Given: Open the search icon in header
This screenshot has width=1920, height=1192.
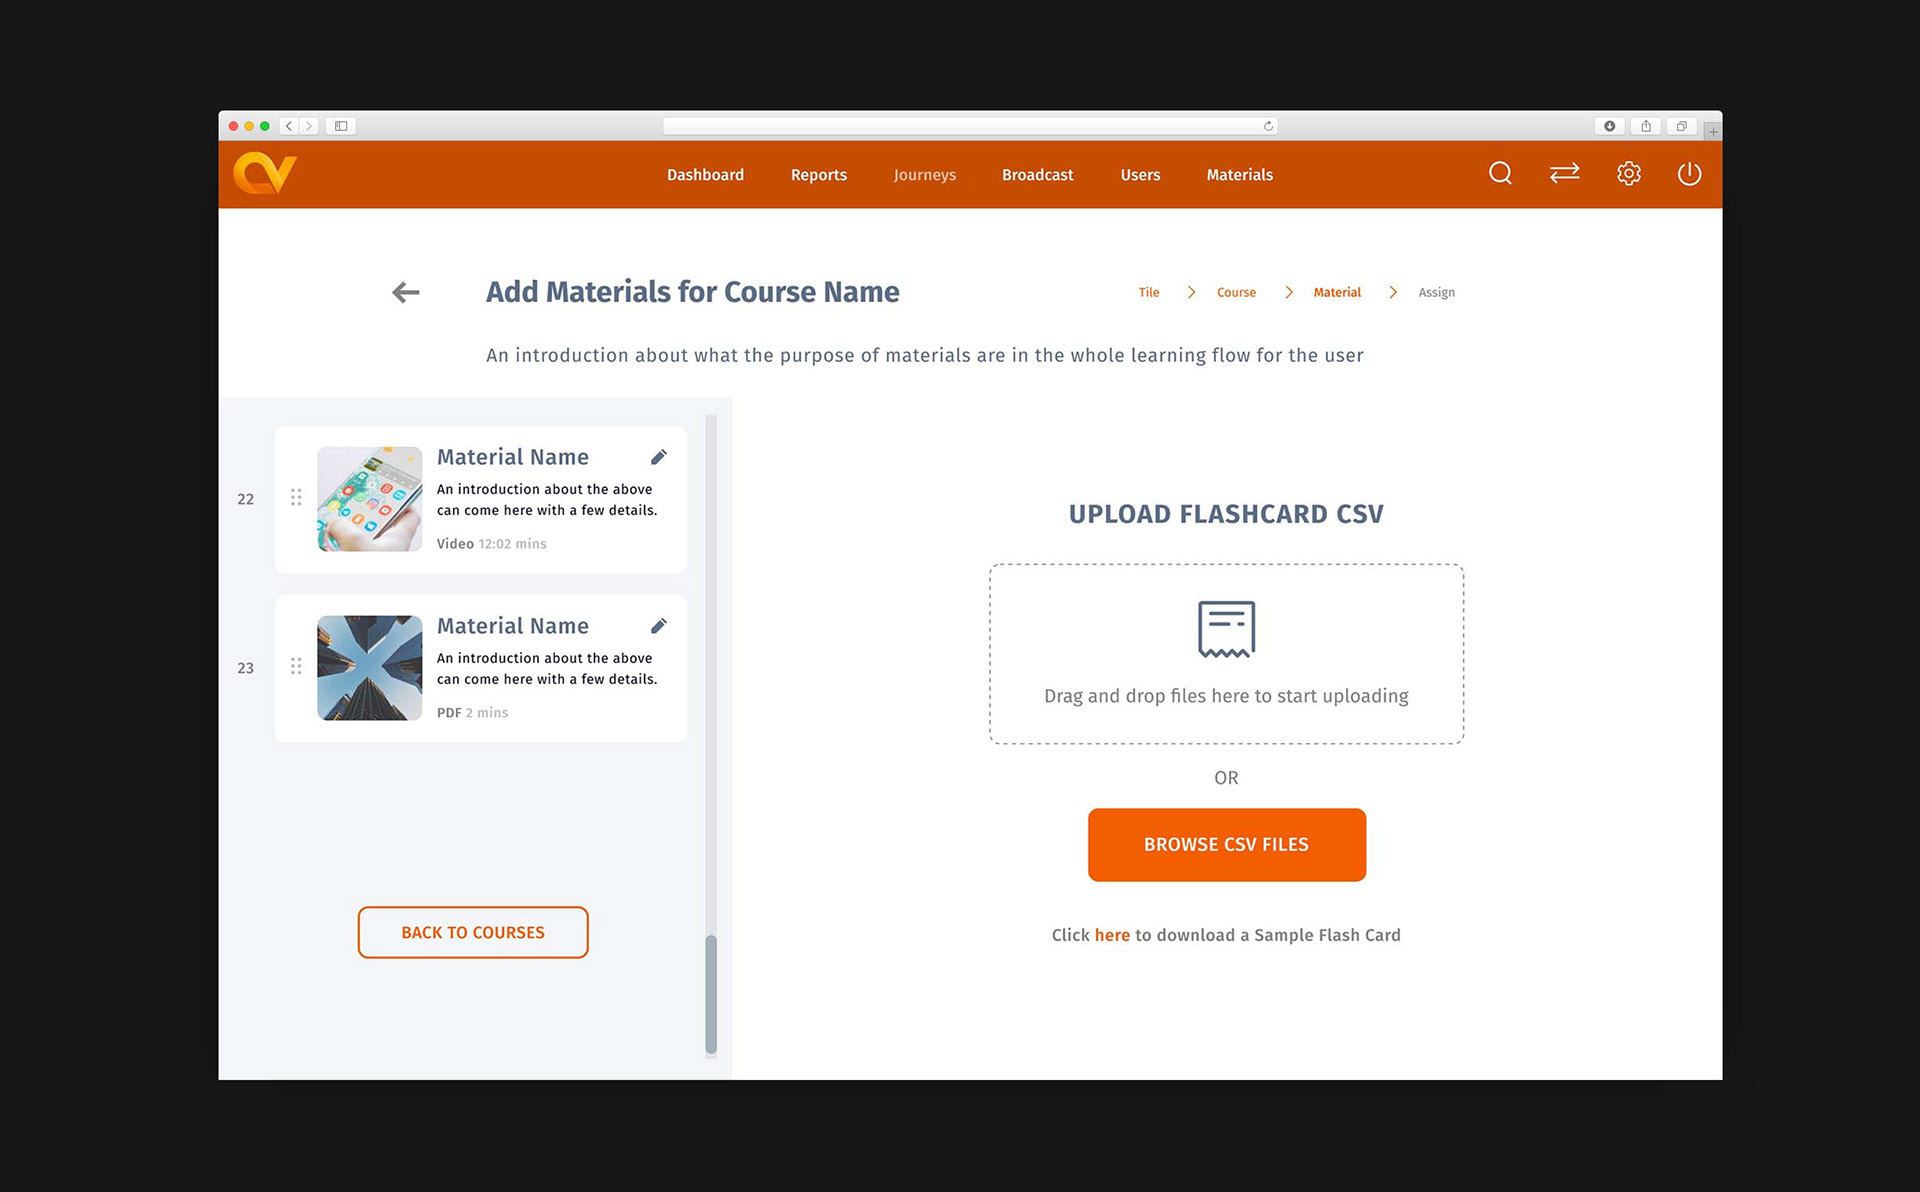Looking at the screenshot, I should pos(1500,174).
